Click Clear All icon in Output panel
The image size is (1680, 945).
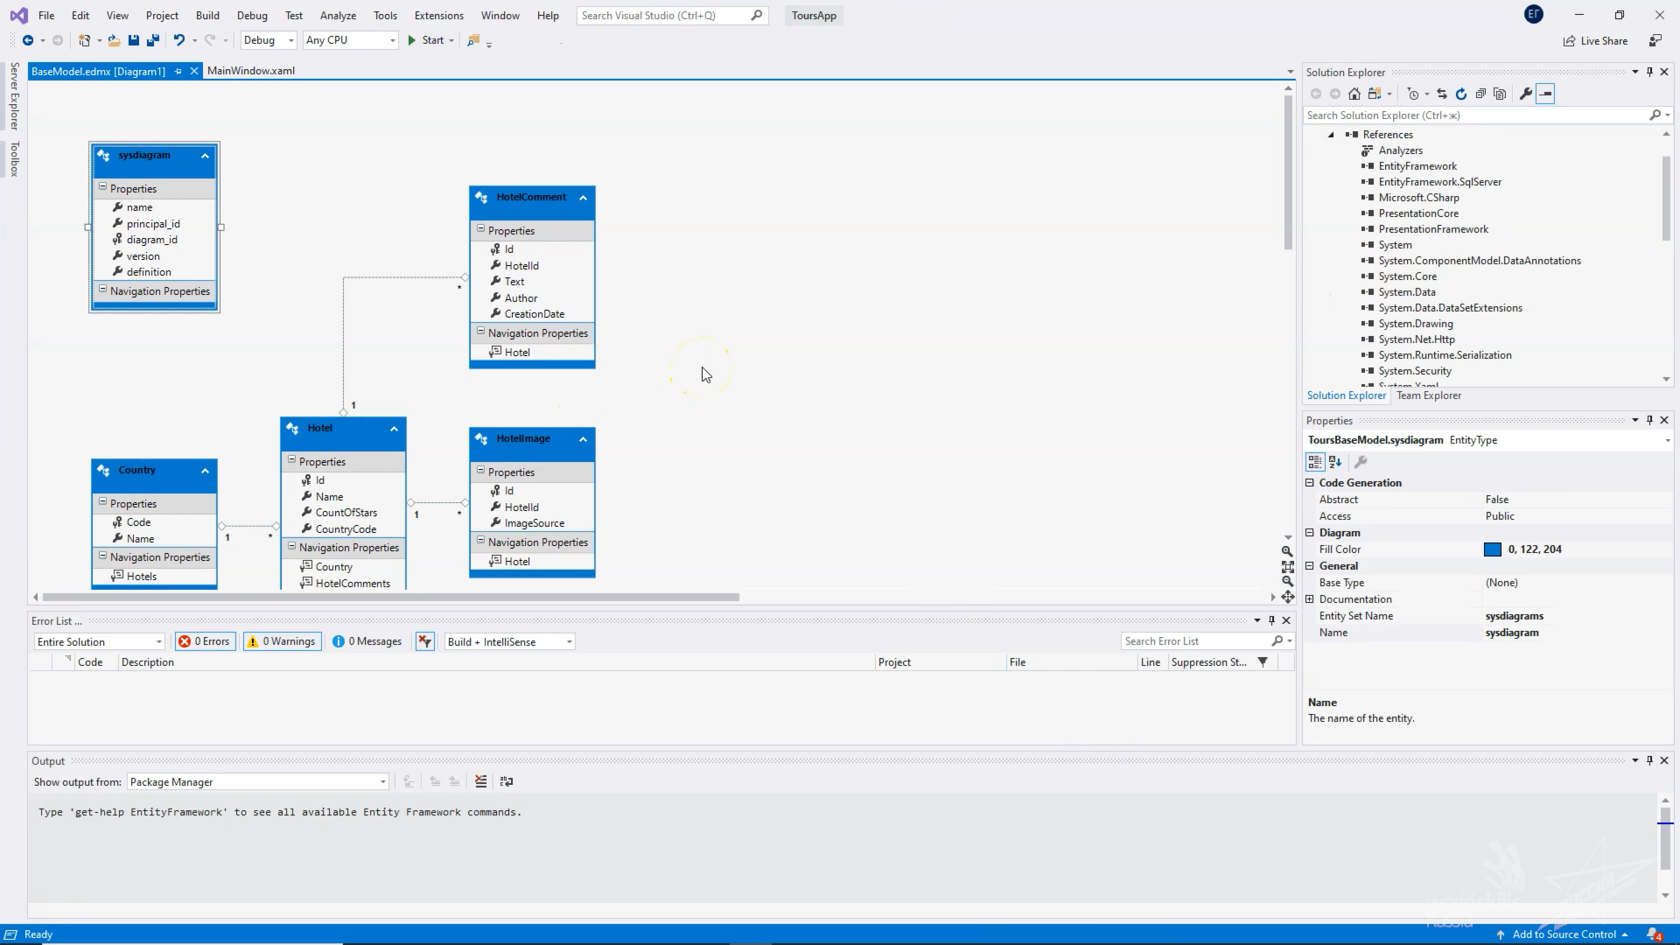click(x=481, y=782)
